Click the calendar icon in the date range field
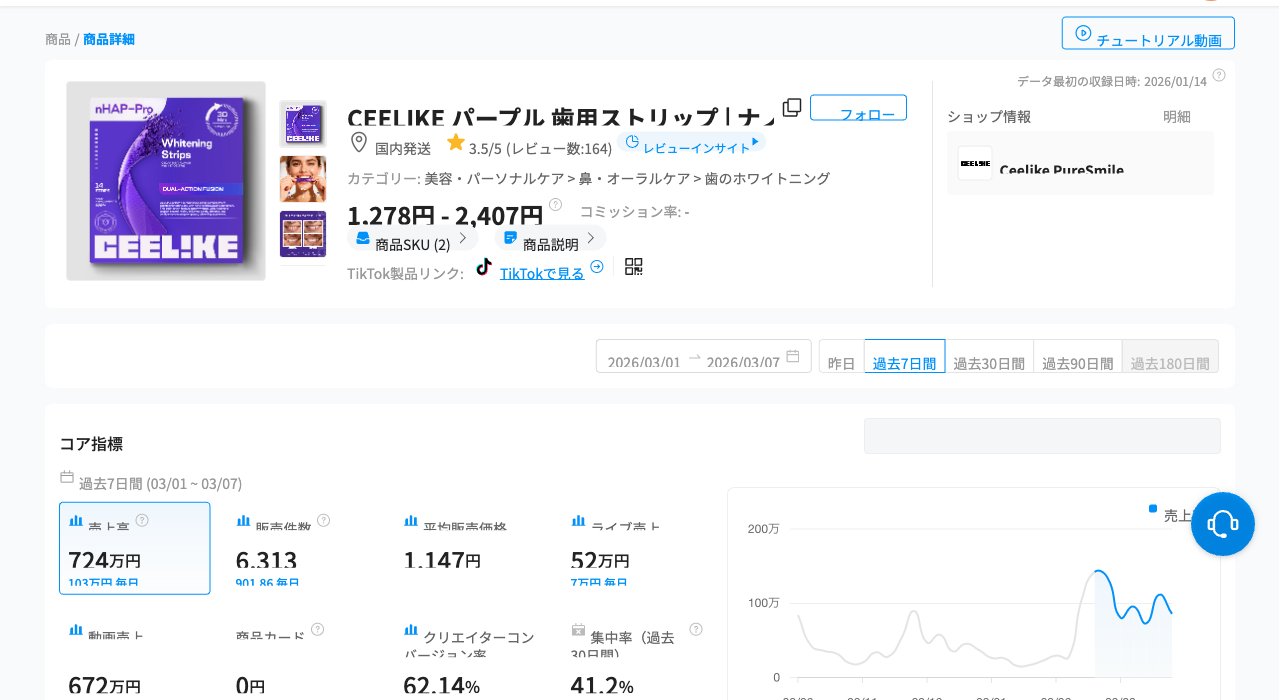 coord(795,357)
